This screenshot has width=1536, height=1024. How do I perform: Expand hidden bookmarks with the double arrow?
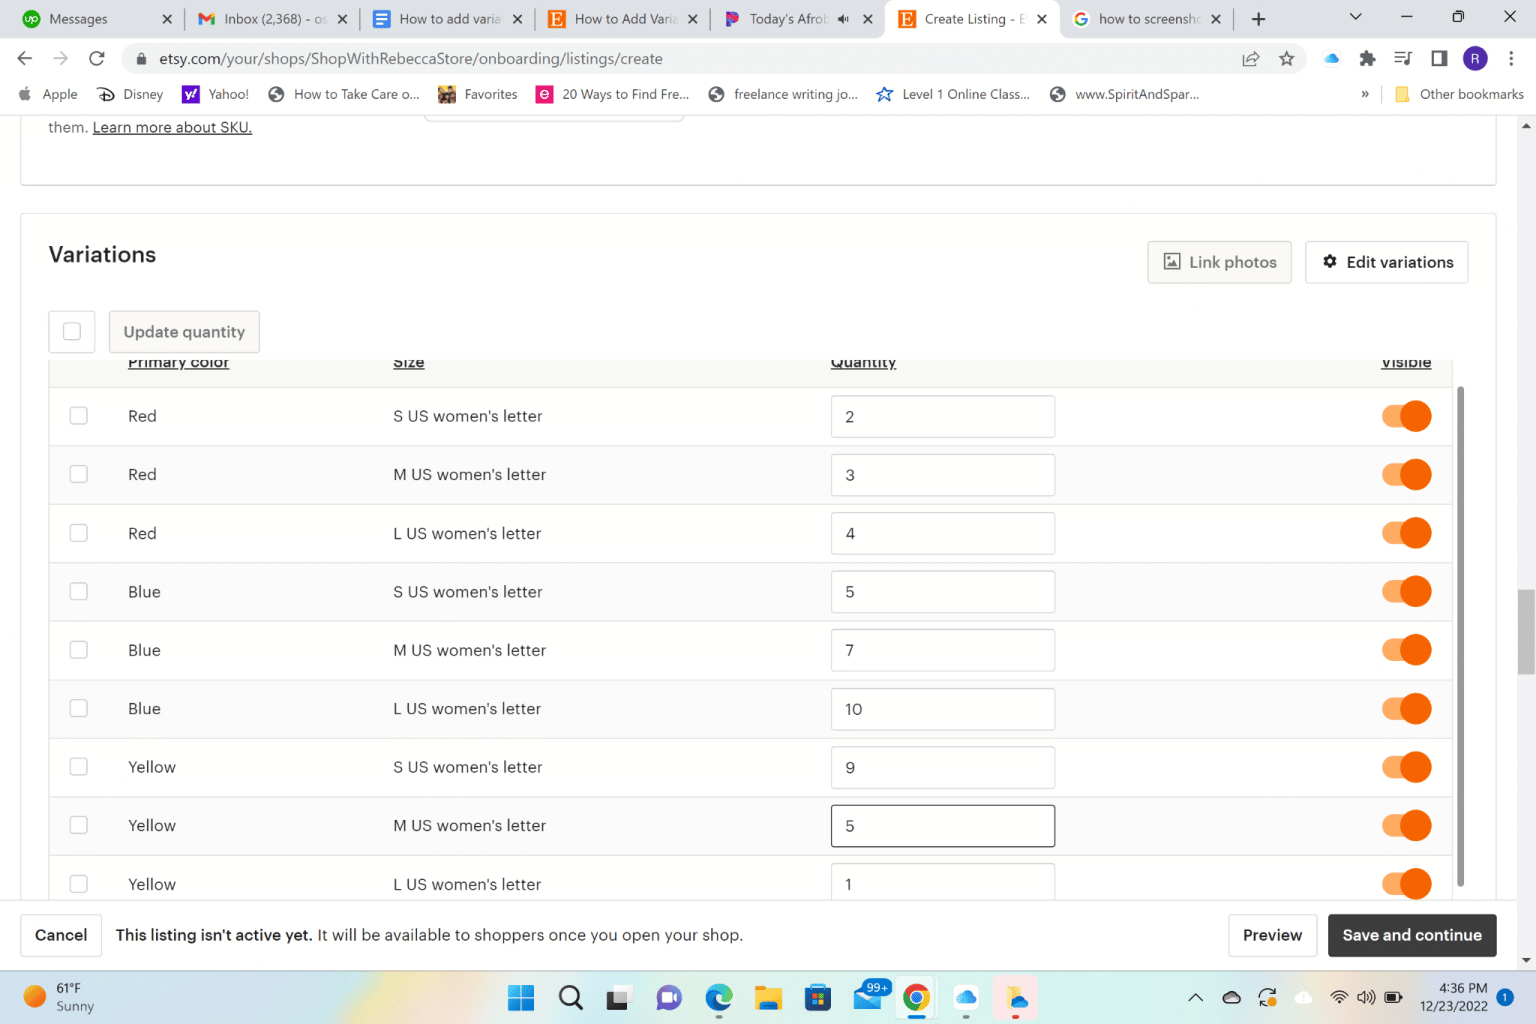point(1365,93)
